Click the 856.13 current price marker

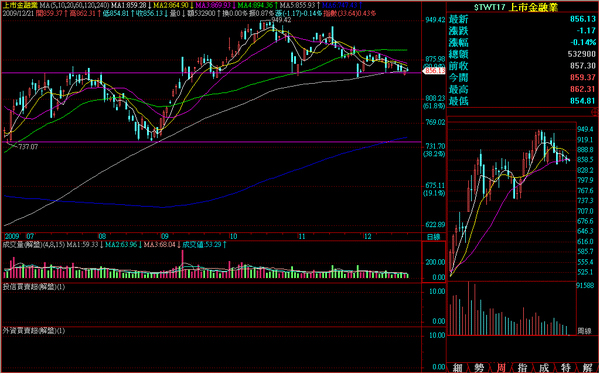coord(434,70)
